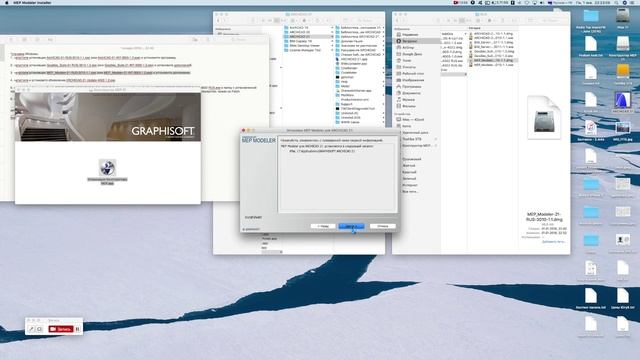The height and width of the screenshot is (360, 640).
Task: Click the ARCHICAD-21-Update link in the text document
Action: coord(91,80)
